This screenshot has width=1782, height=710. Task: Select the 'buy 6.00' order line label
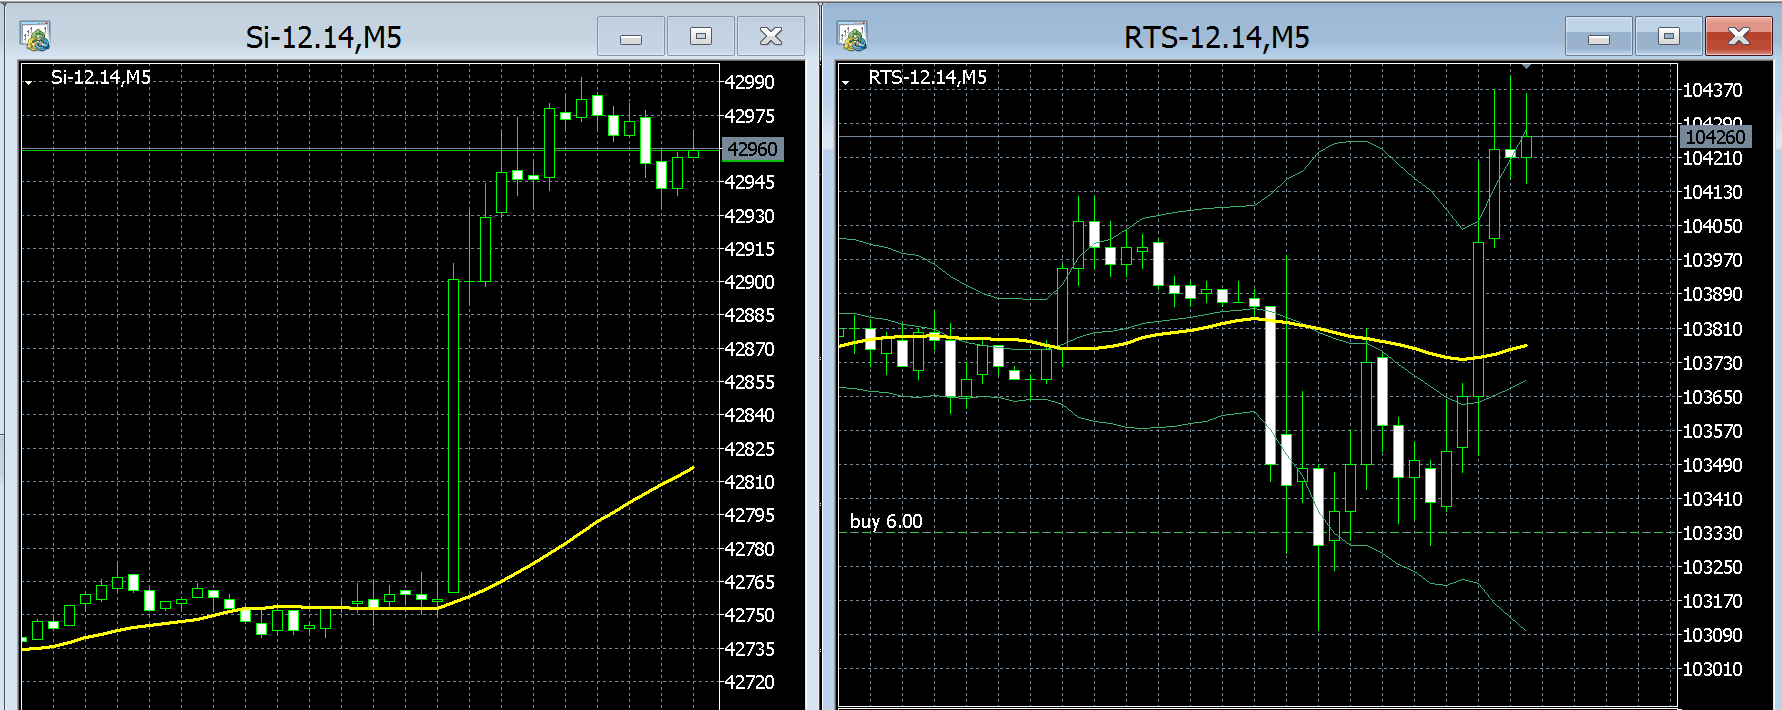[886, 521]
